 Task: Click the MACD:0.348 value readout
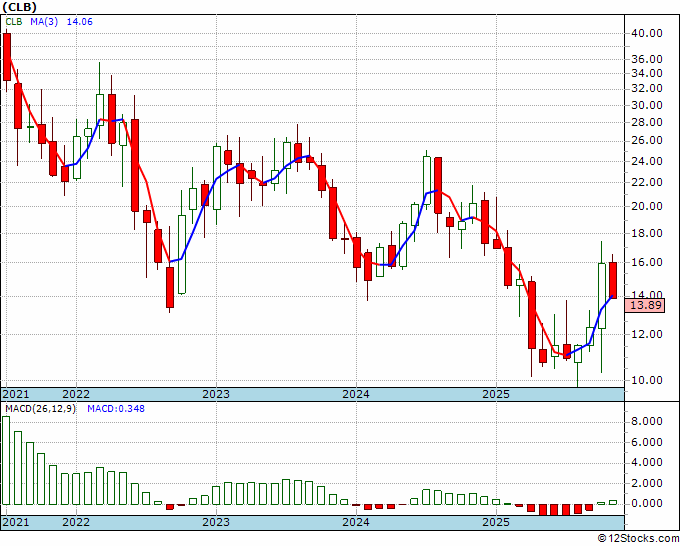tap(116, 409)
